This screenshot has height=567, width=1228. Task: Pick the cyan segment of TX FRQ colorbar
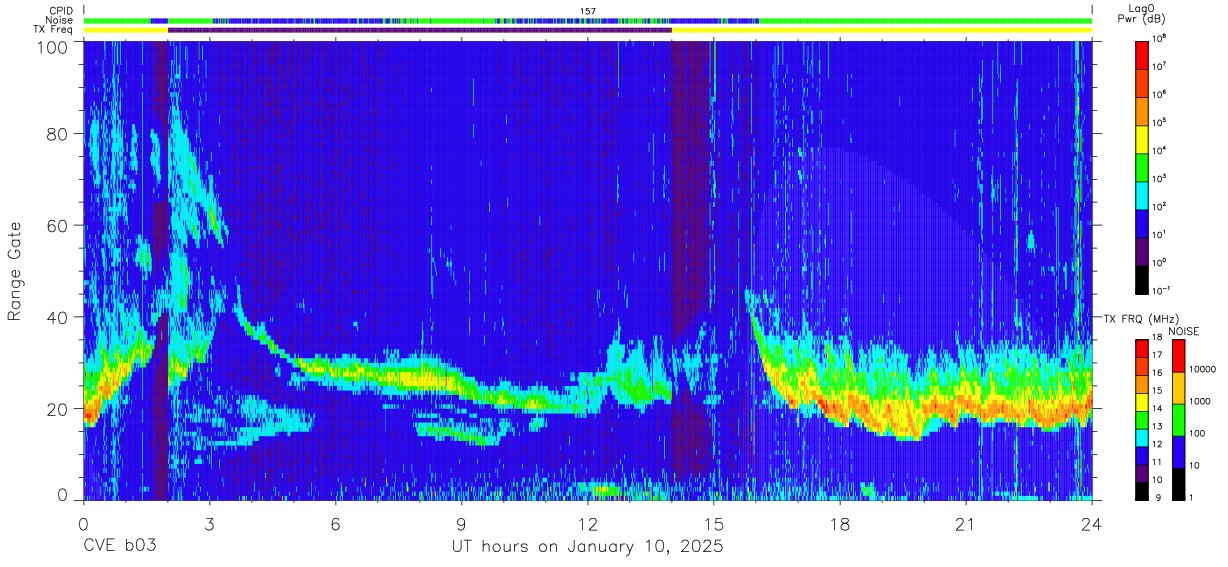point(1143,436)
